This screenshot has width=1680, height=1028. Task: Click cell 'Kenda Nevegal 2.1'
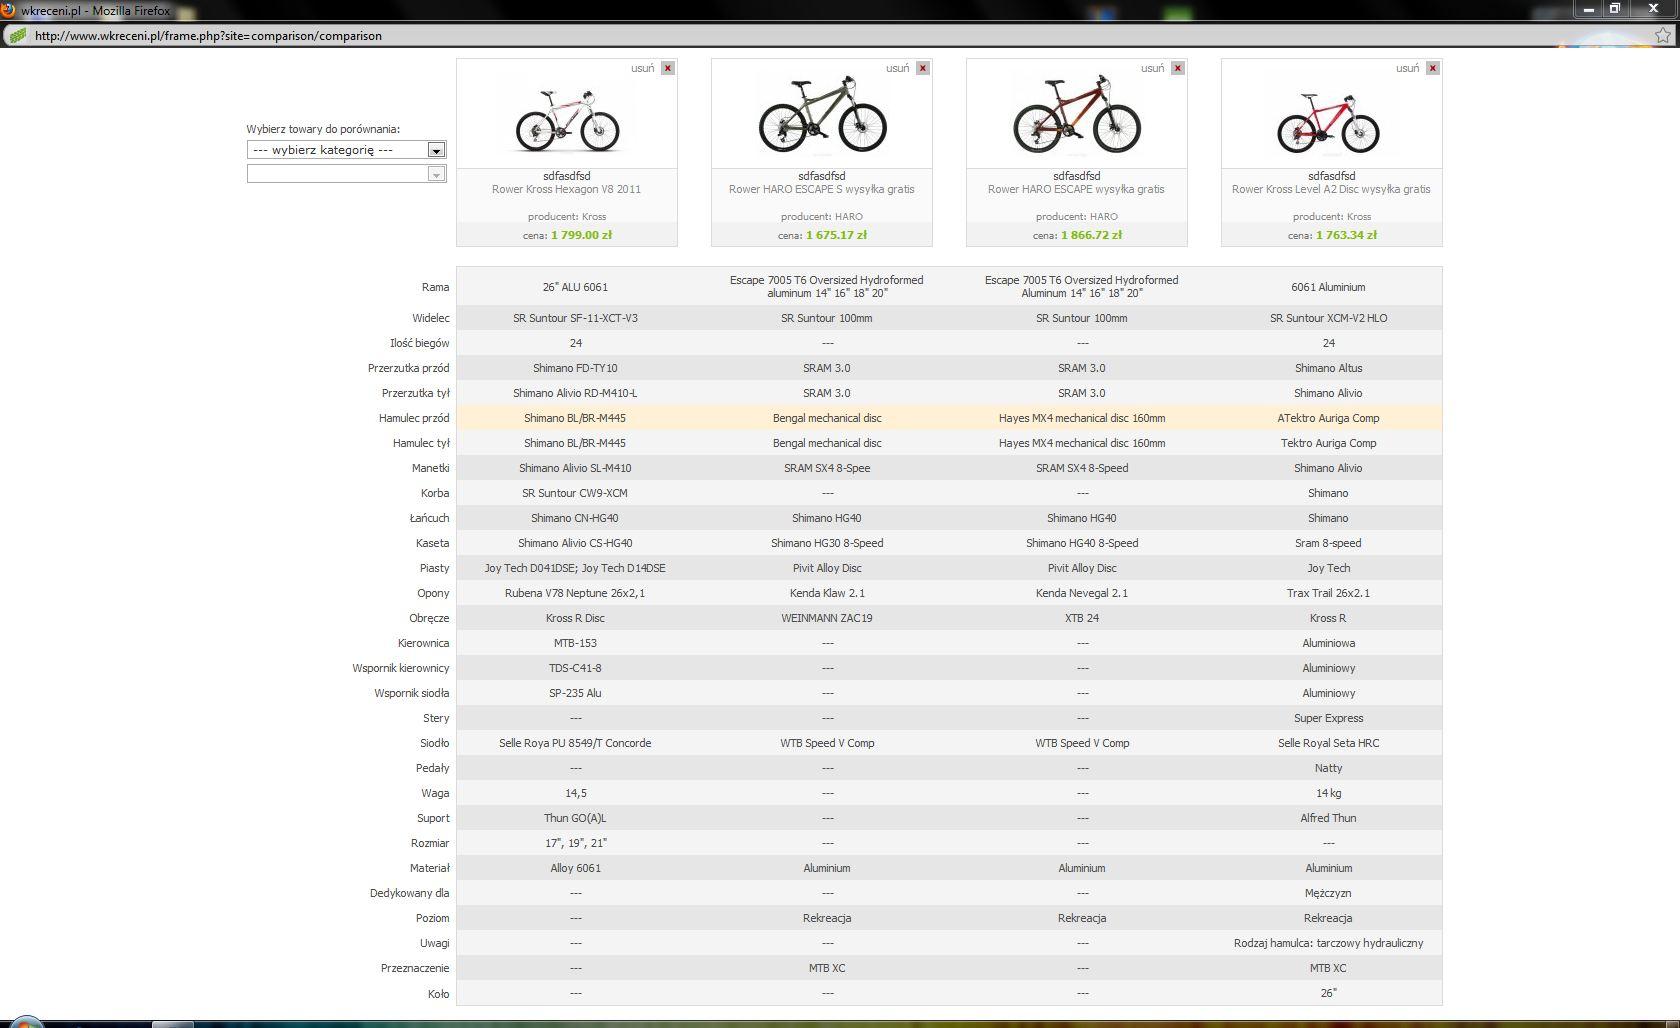pyautogui.click(x=1082, y=593)
